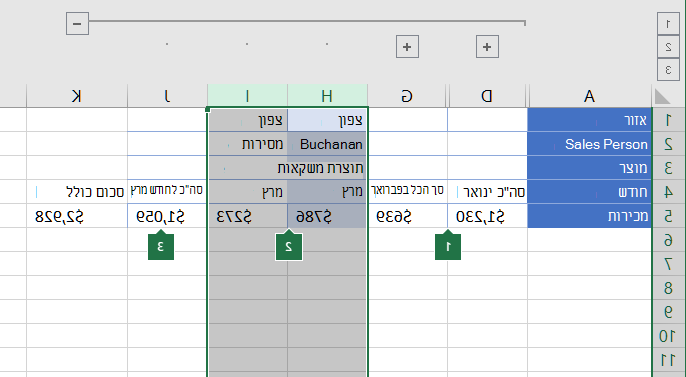Image resolution: width=686 pixels, height=377 pixels.
Task: Select row 2 header
Action: coord(668,144)
